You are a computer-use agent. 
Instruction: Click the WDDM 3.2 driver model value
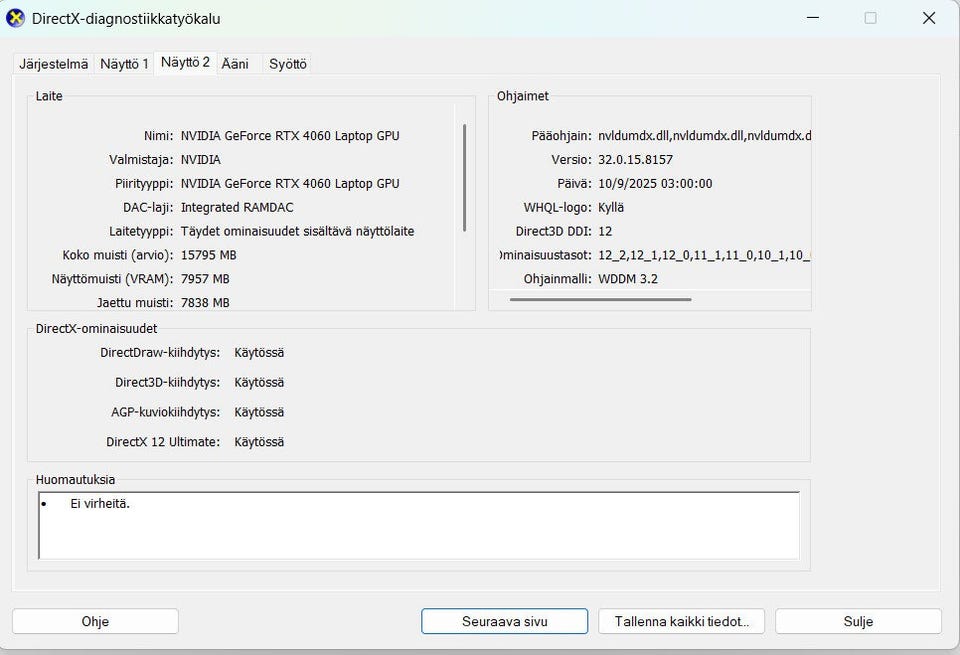tap(628, 279)
